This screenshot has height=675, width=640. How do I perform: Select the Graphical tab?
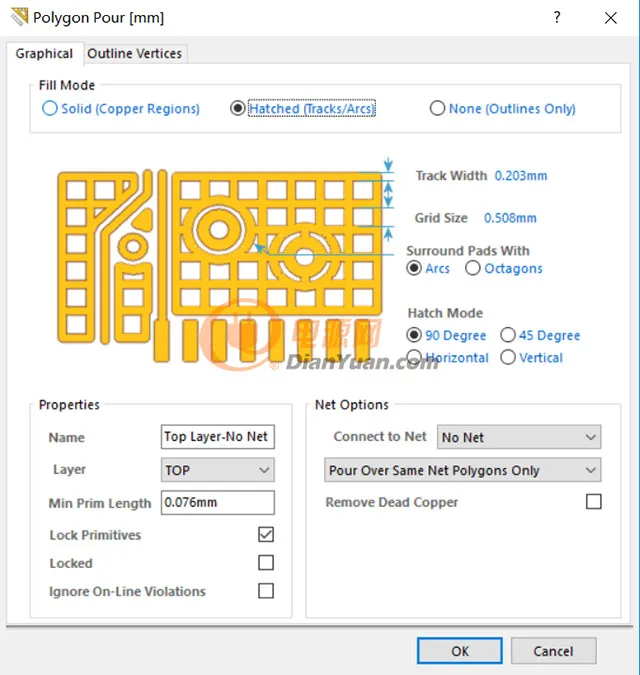point(44,54)
